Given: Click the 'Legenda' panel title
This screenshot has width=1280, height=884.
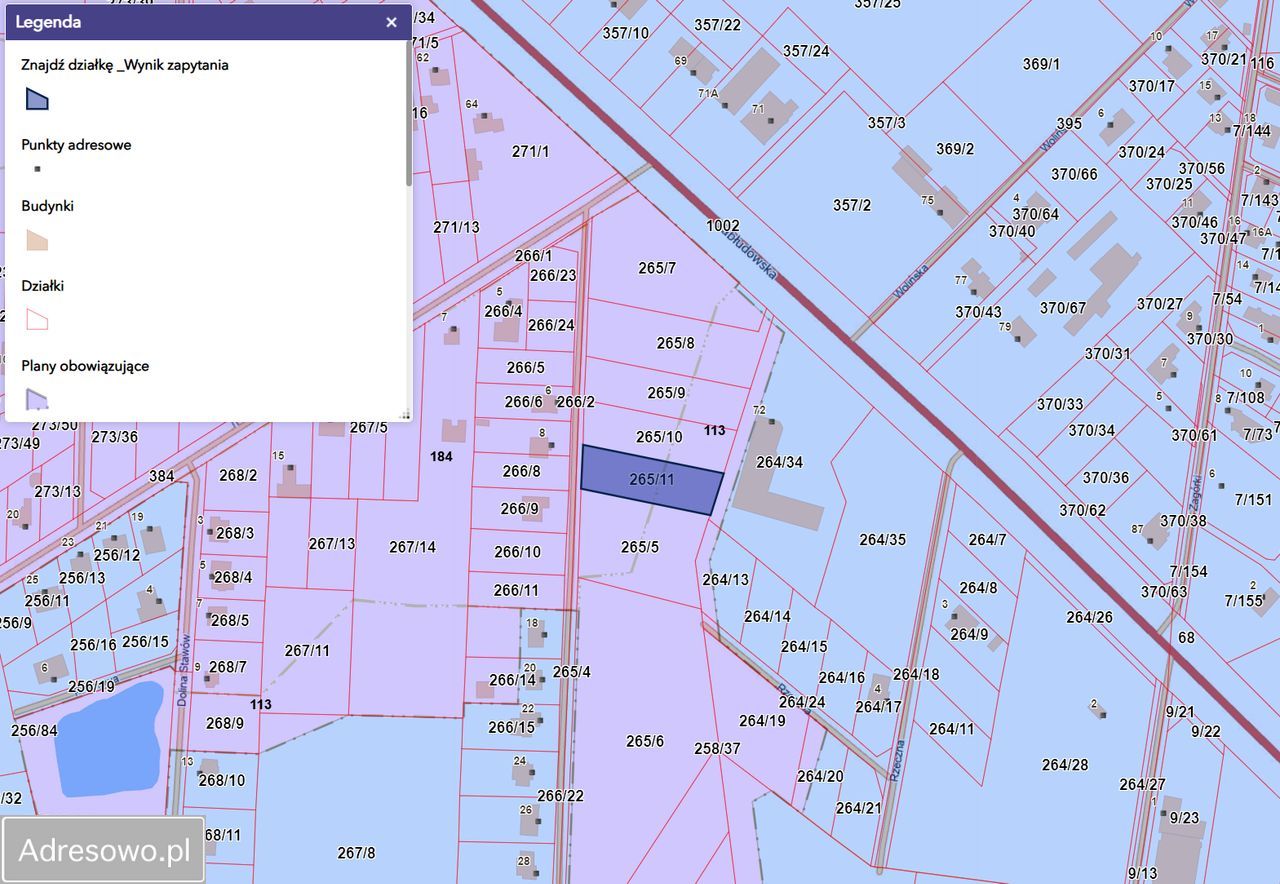Looking at the screenshot, I should tap(49, 22).
